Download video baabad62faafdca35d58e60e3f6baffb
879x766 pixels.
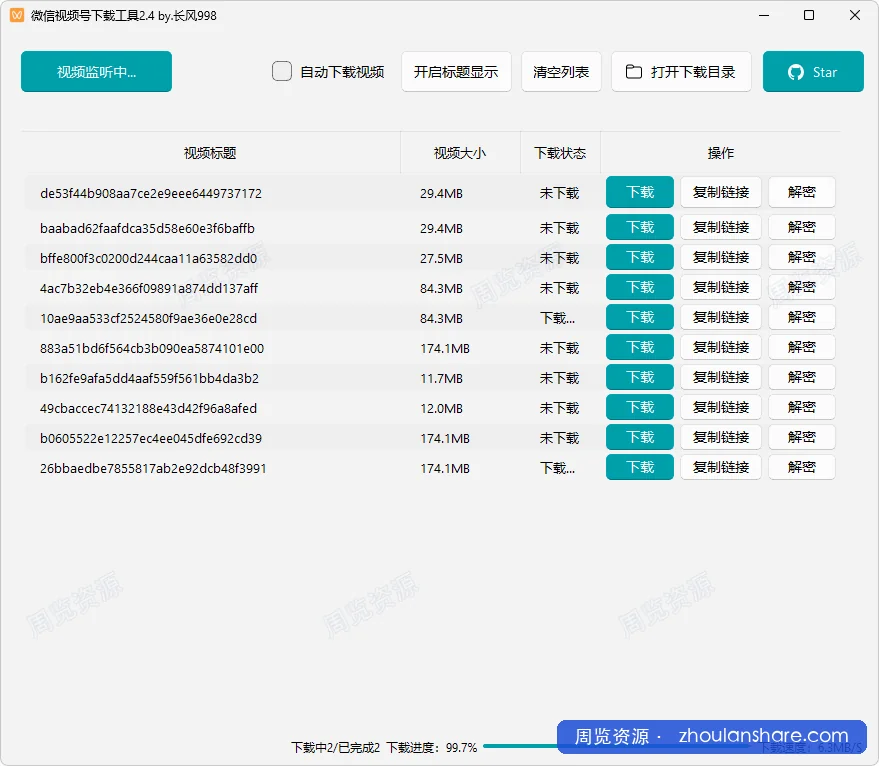click(x=640, y=227)
